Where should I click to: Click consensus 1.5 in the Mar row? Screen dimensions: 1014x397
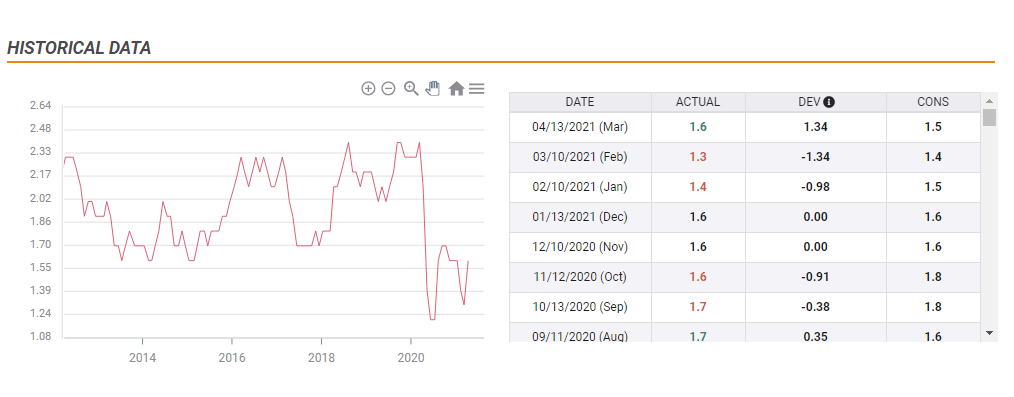point(933,127)
